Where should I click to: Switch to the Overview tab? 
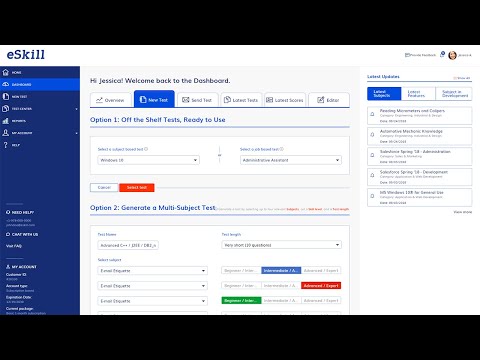click(110, 100)
